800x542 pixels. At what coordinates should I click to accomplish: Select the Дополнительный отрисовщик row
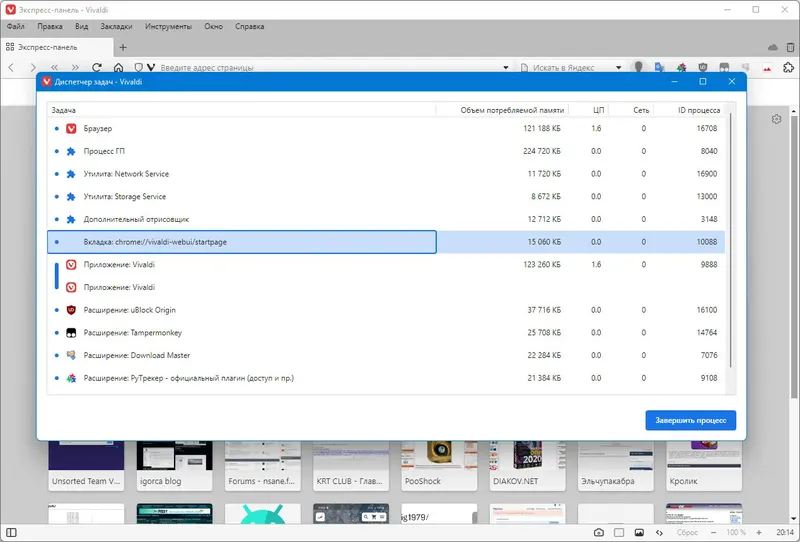click(x=386, y=219)
